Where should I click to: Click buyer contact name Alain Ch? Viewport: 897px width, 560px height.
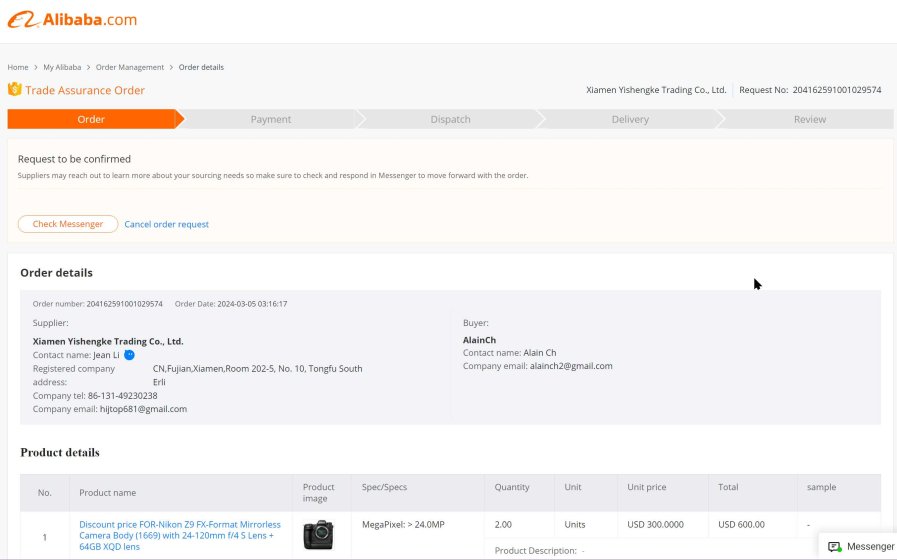539,352
